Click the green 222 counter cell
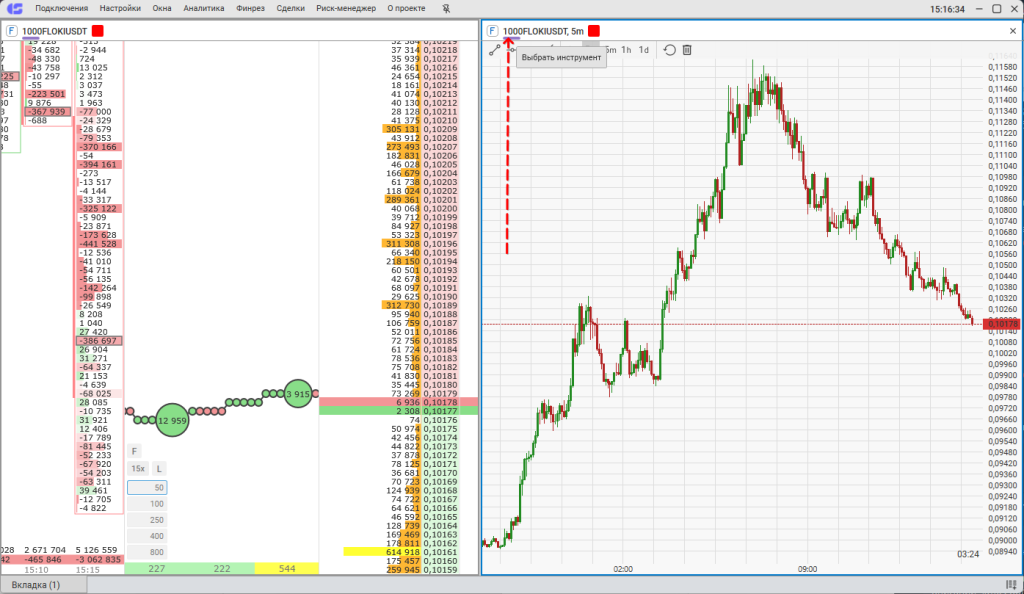The image size is (1024, 594). 222,569
